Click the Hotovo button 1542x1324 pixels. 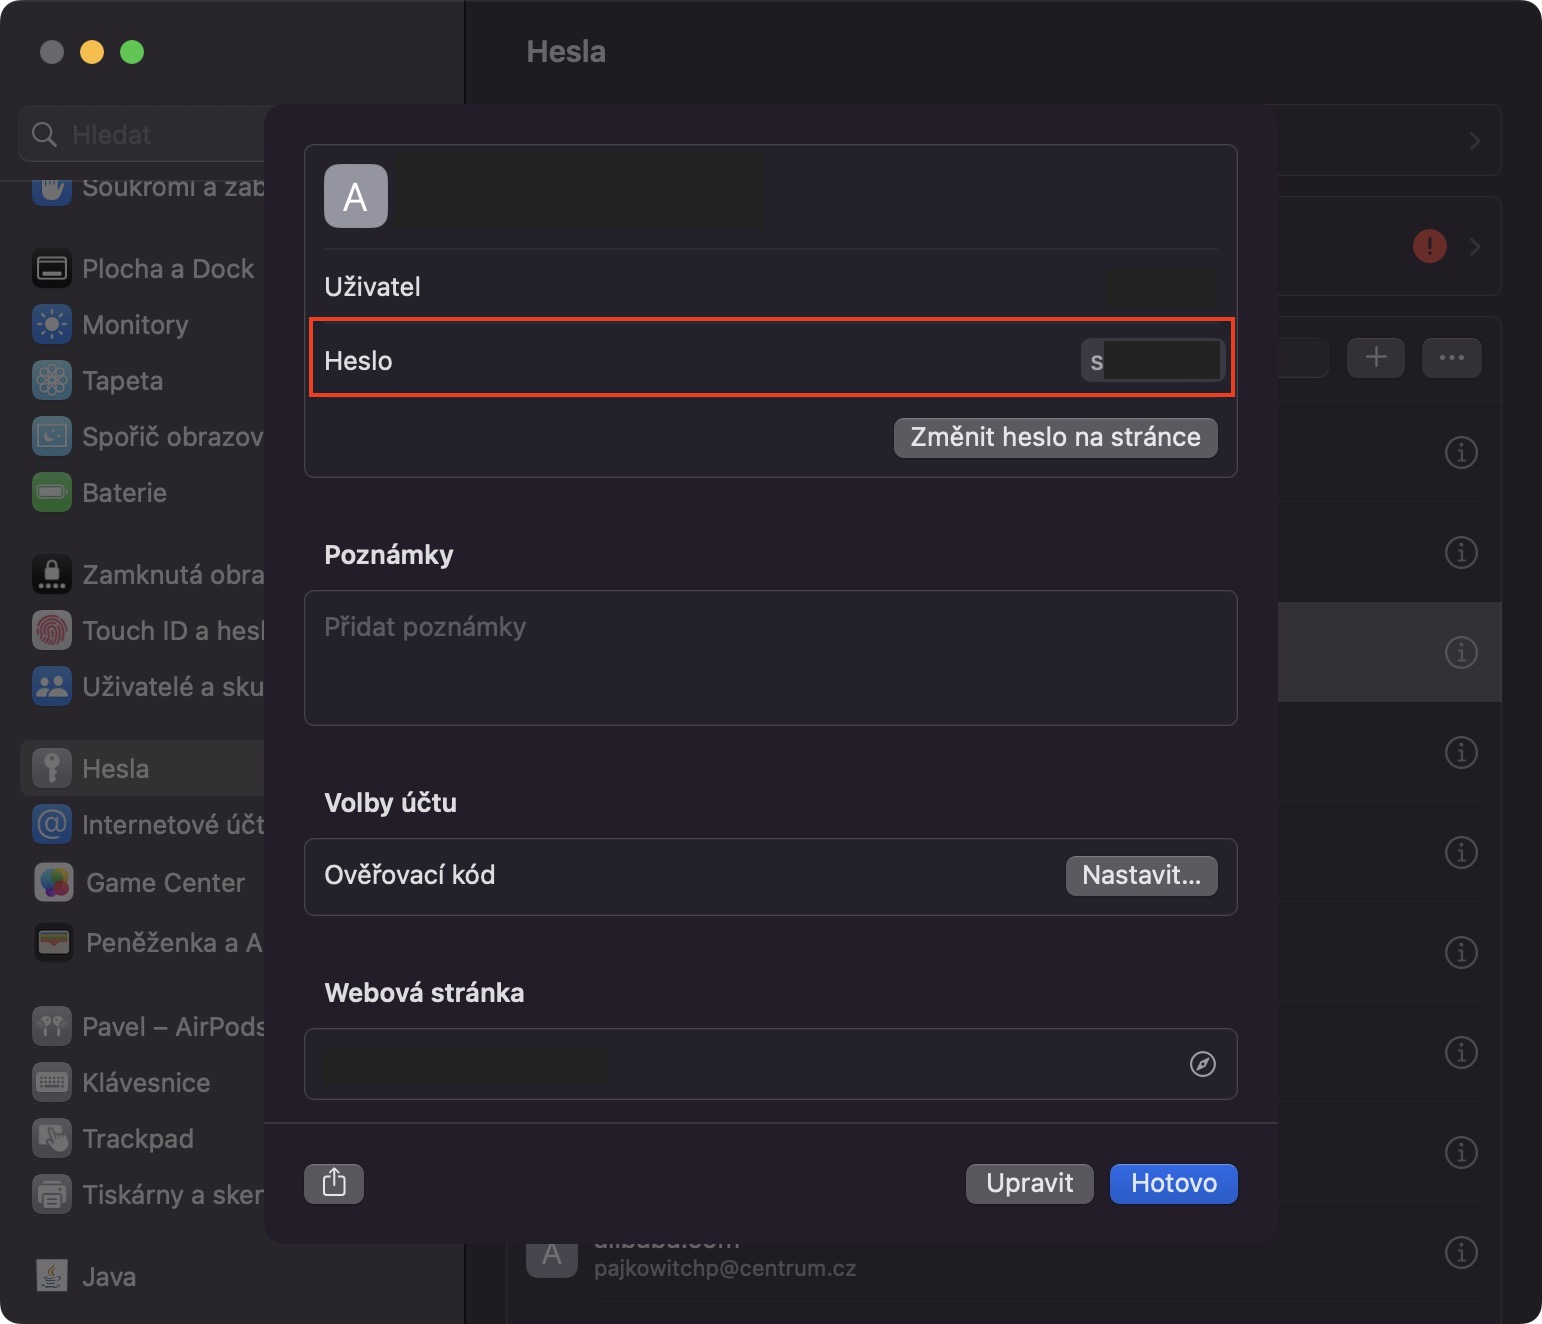pyautogui.click(x=1173, y=1183)
